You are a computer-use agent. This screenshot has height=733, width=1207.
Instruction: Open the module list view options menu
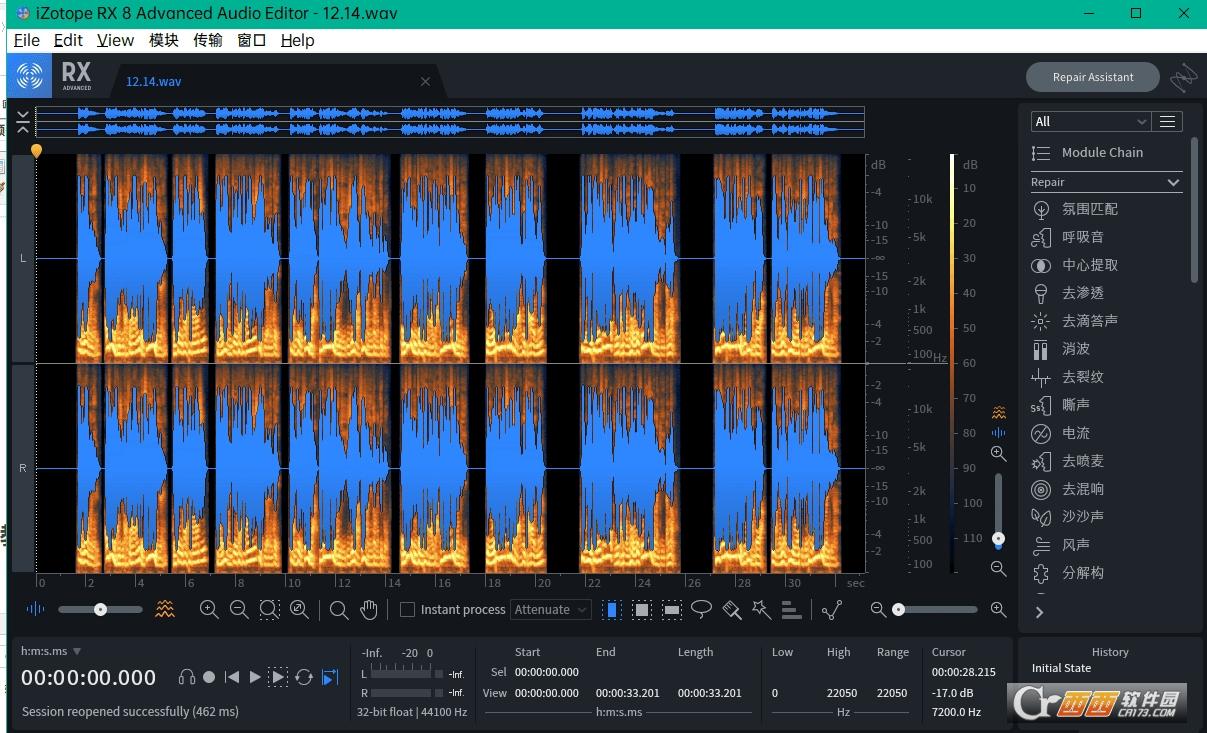point(1167,121)
